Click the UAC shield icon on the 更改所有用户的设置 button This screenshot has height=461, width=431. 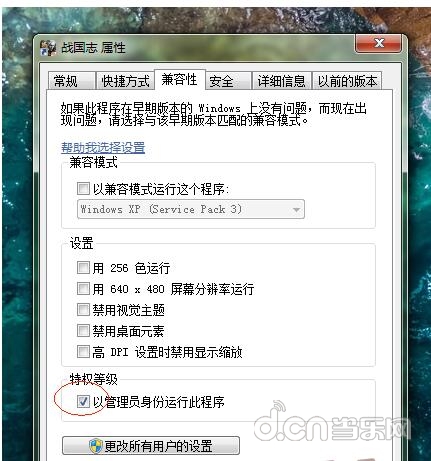pyautogui.click(x=96, y=446)
